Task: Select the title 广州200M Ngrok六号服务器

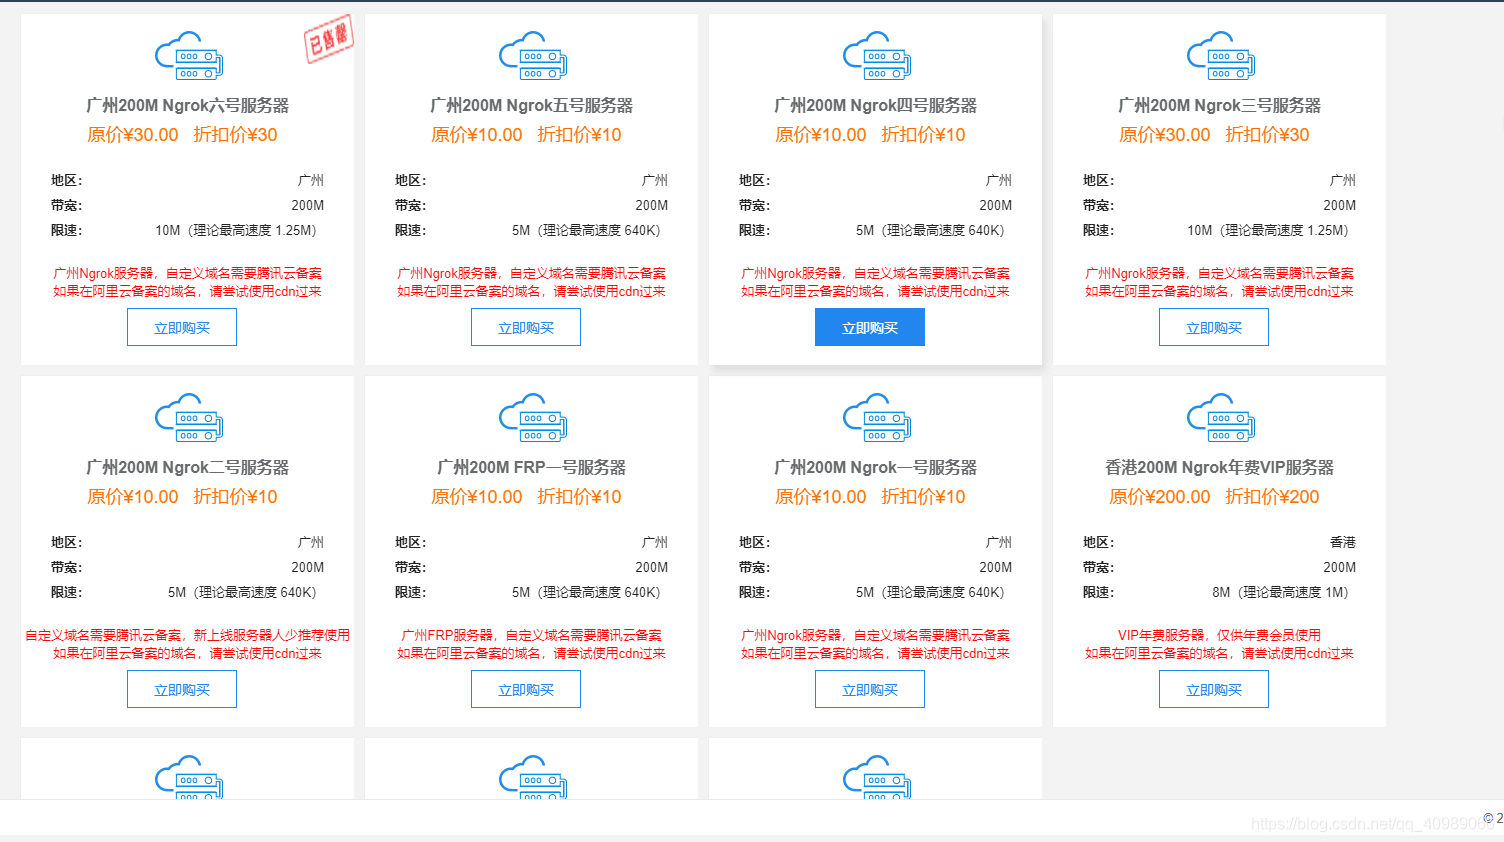Action: click(x=188, y=105)
